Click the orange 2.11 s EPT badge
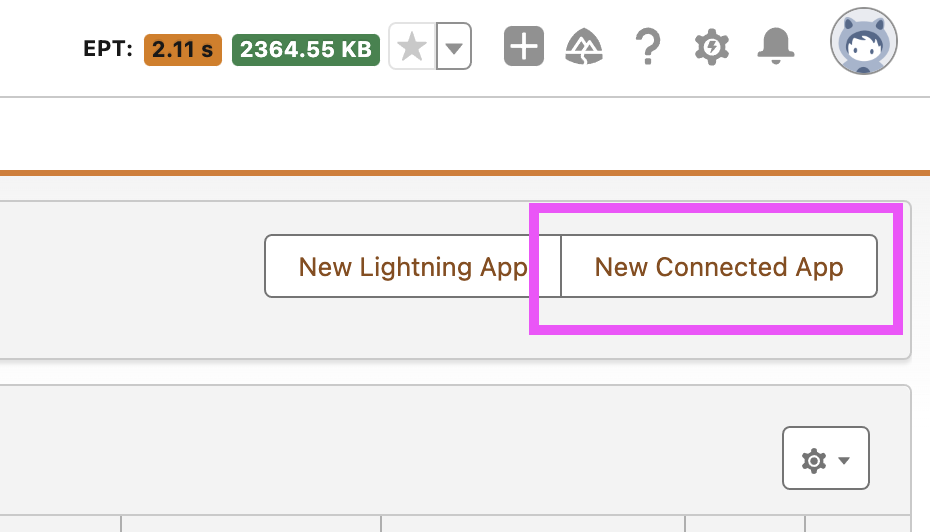This screenshot has height=532, width=930. (183, 48)
